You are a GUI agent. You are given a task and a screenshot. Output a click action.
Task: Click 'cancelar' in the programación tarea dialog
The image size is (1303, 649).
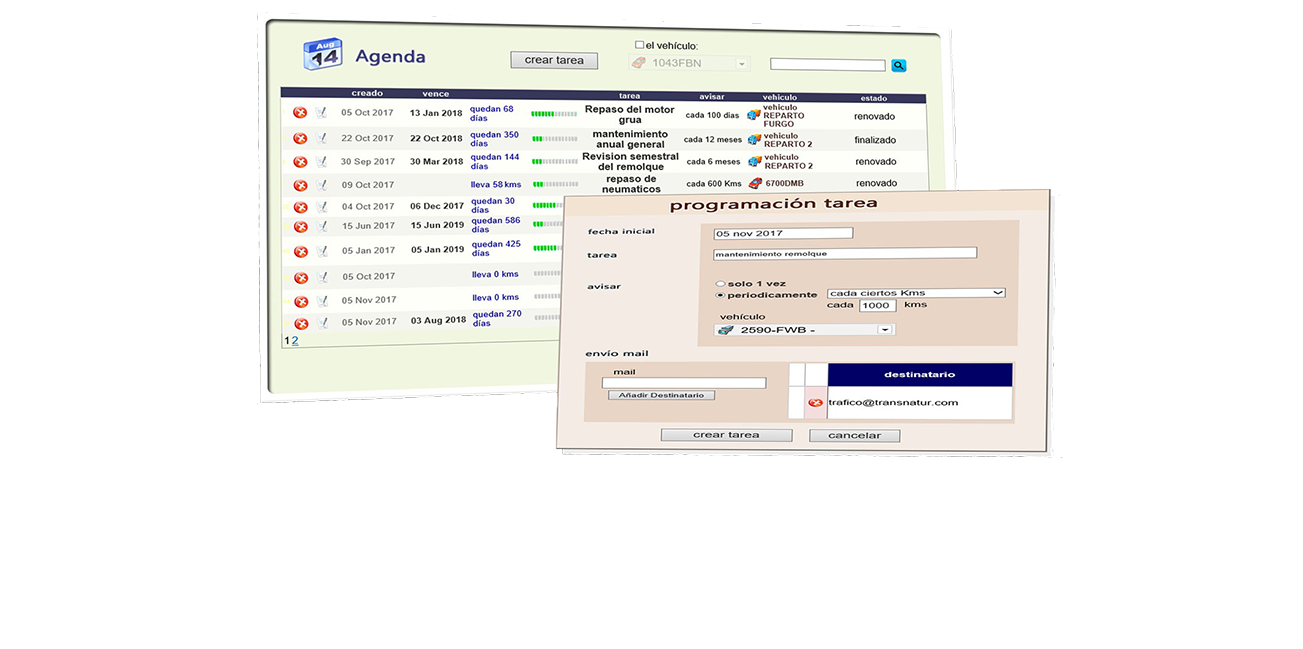coord(854,436)
